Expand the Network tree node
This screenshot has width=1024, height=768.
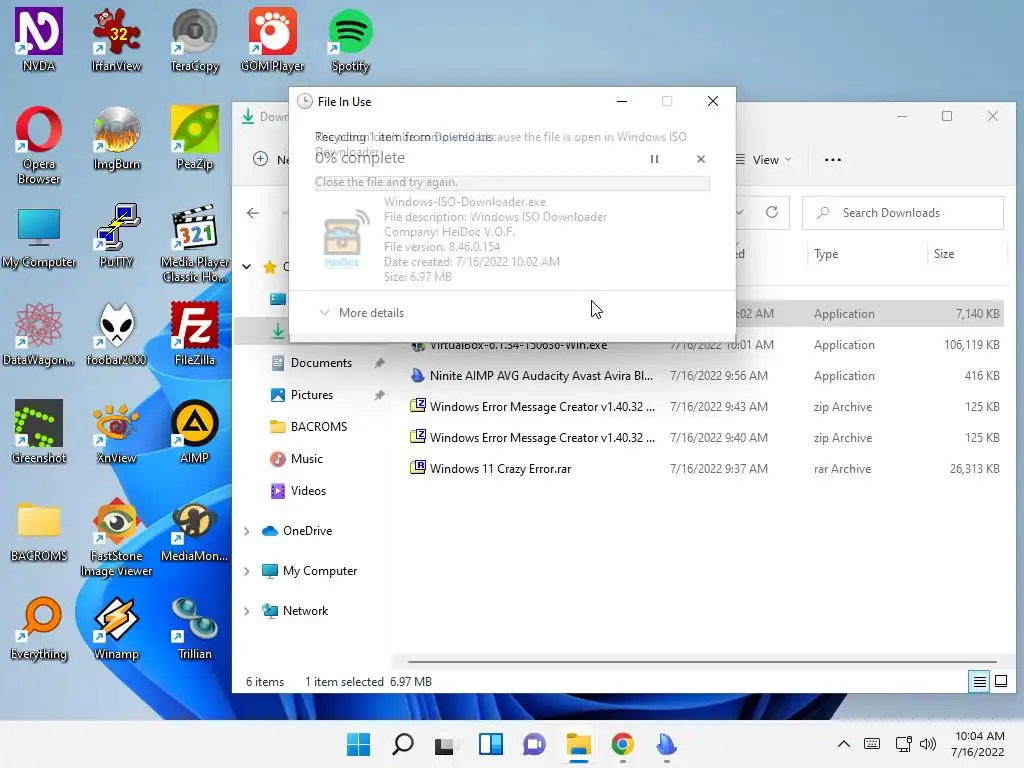click(x=246, y=611)
